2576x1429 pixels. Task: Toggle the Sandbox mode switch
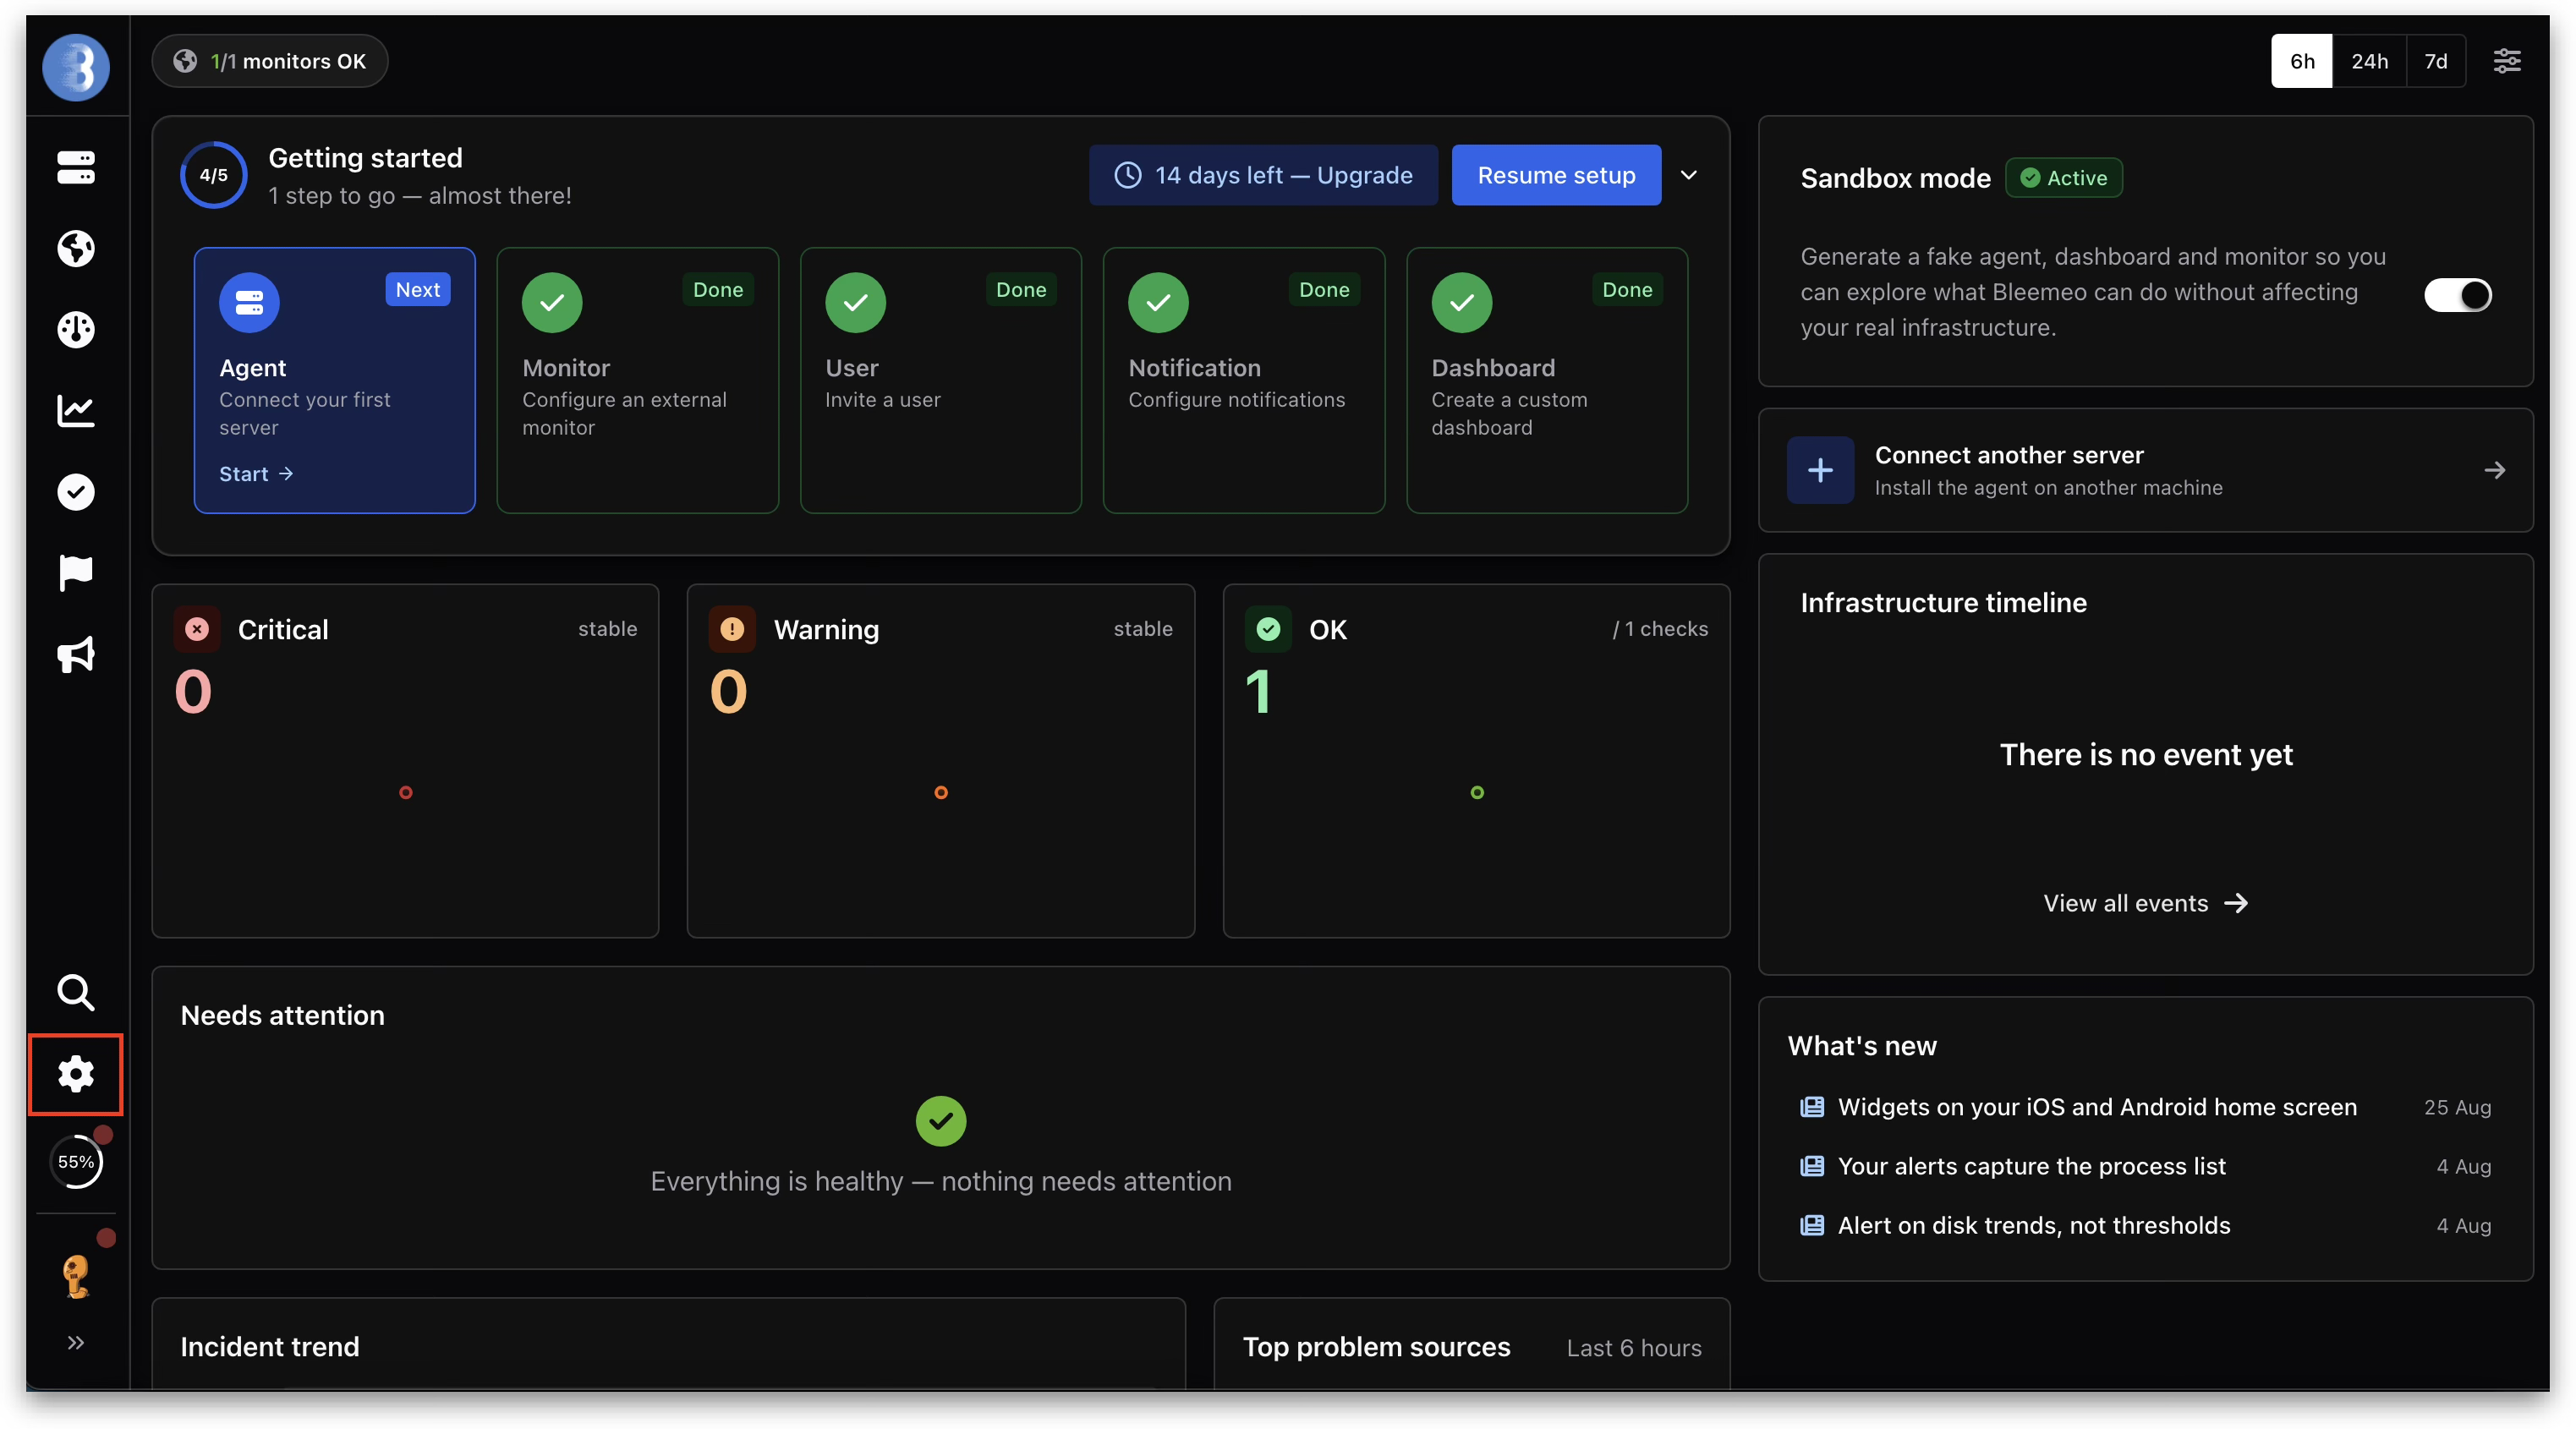(2458, 295)
